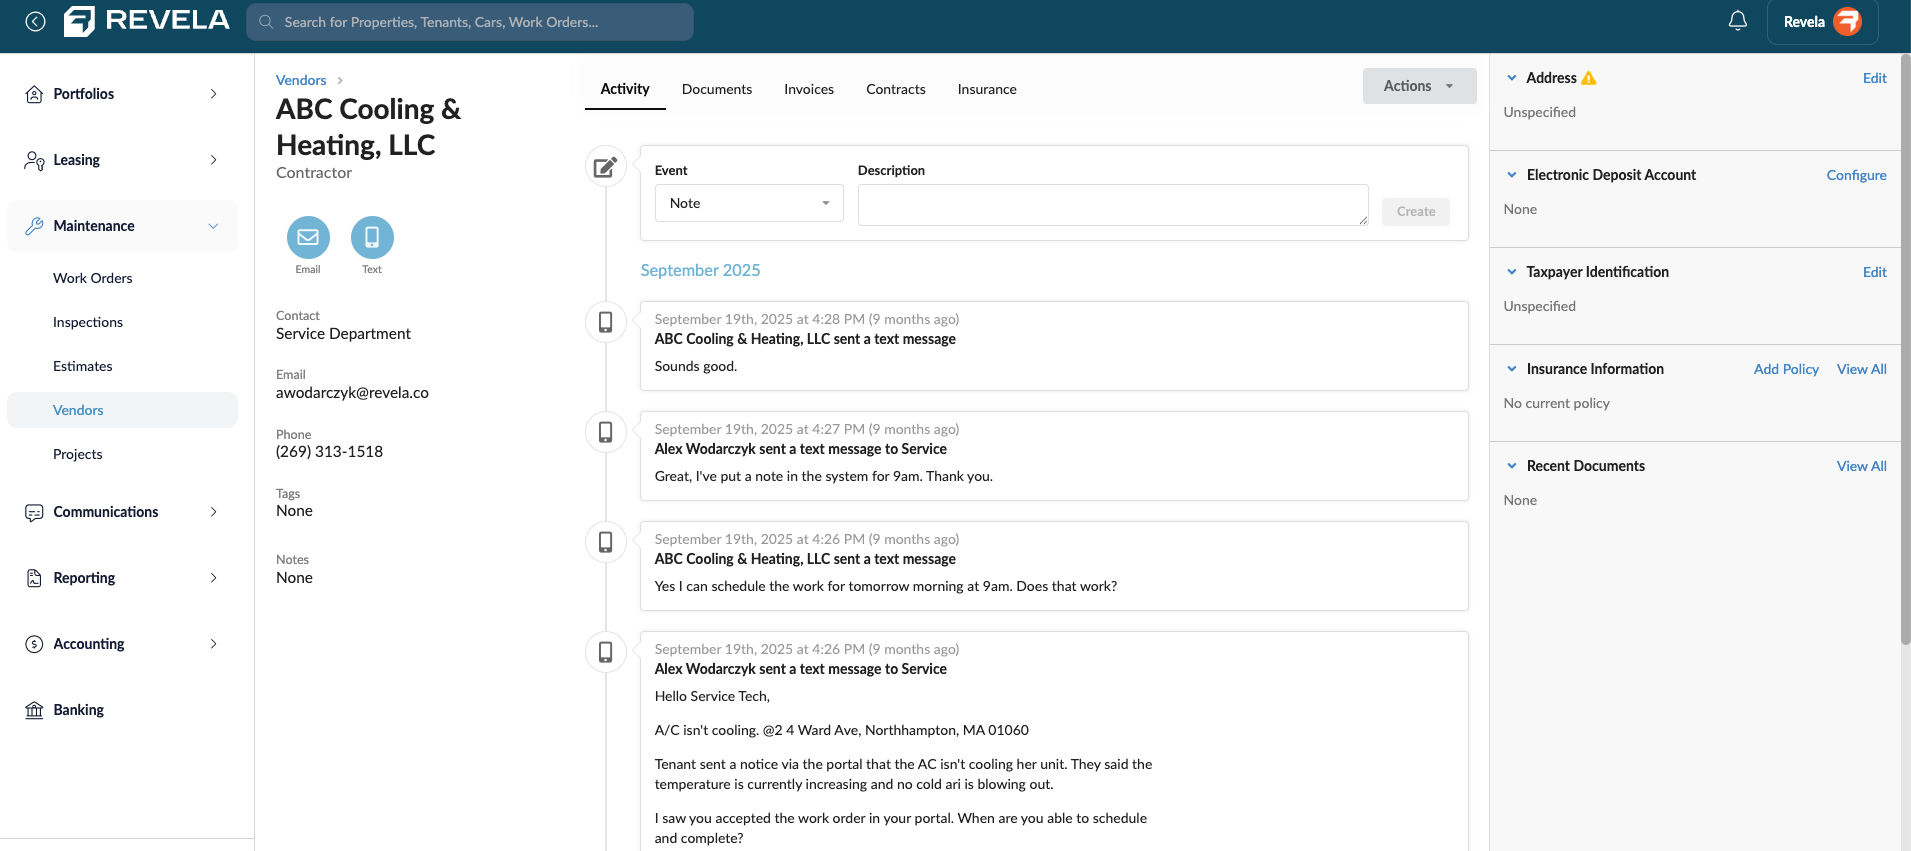Expand the Communications menu chevron
Screen dimensions: 1911x851
click(213, 512)
